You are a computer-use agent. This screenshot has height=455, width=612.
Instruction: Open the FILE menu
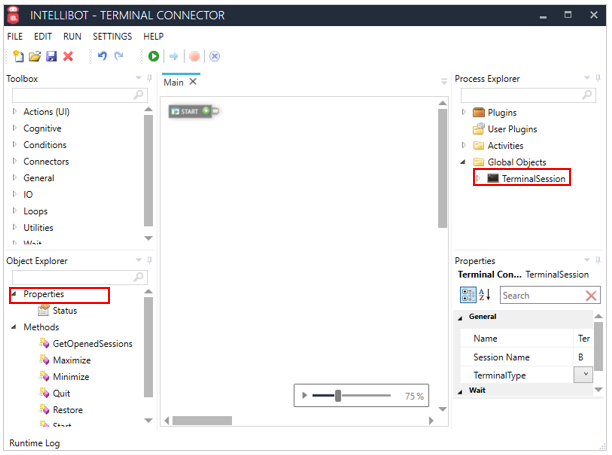[15, 37]
